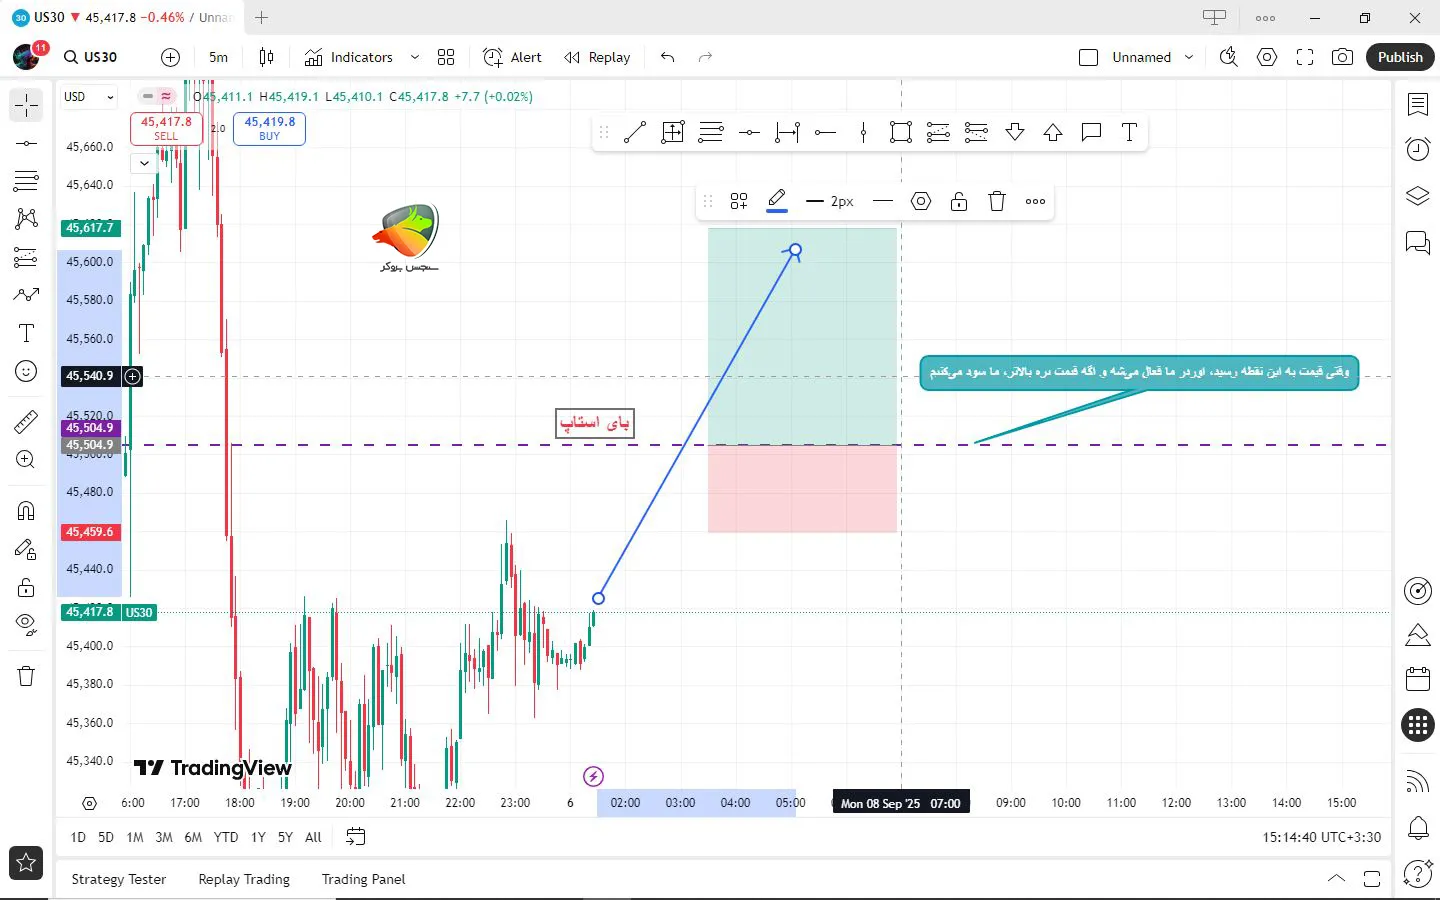
Task: Open the Unnamed layout dropdown
Action: coord(1190,57)
